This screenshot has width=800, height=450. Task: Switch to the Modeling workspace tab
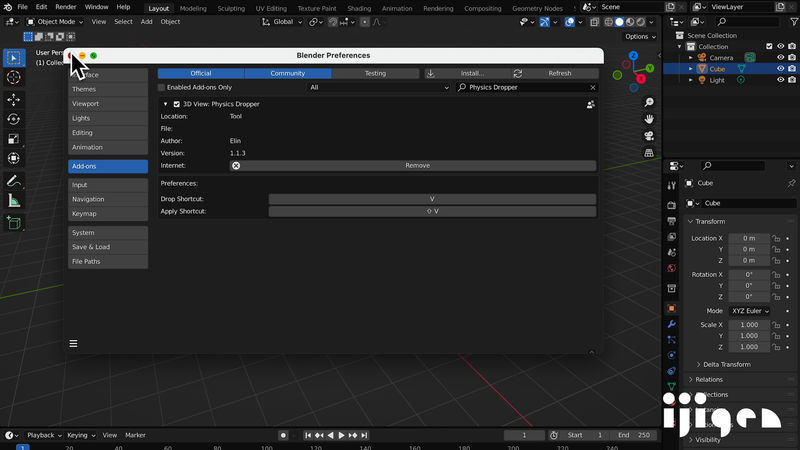pyautogui.click(x=193, y=8)
